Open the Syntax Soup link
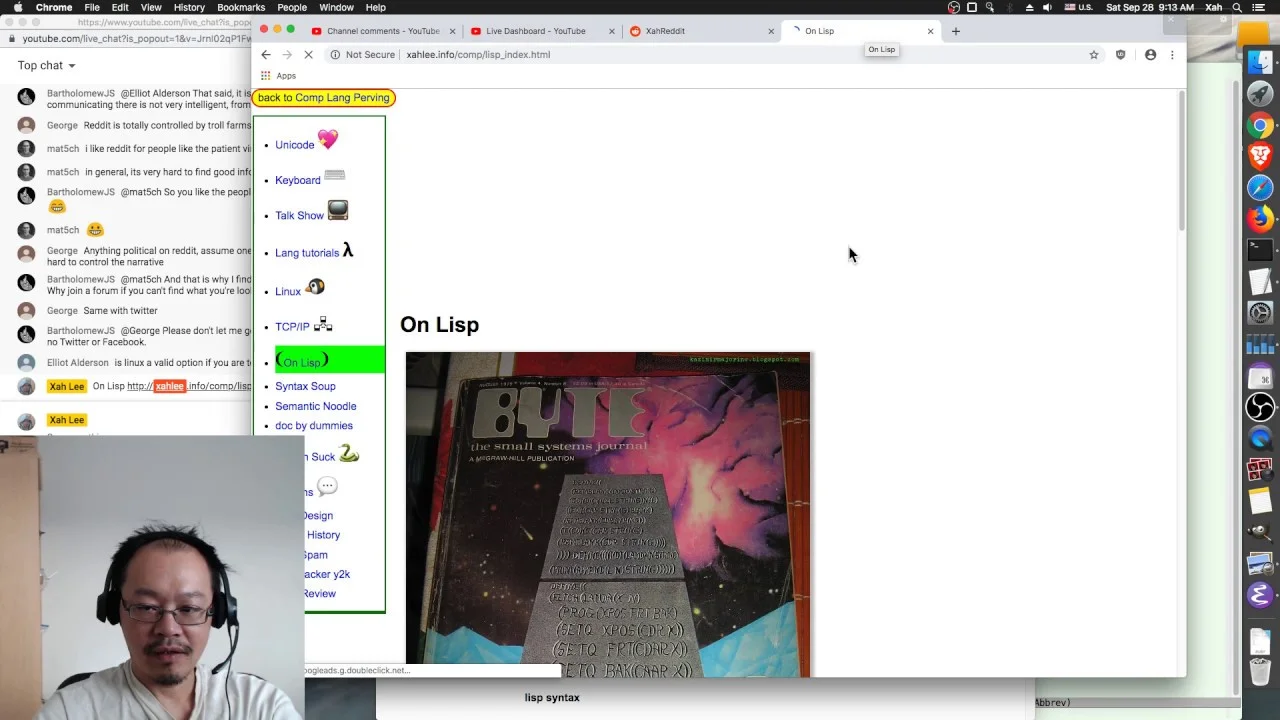The image size is (1280, 720). pyautogui.click(x=305, y=386)
